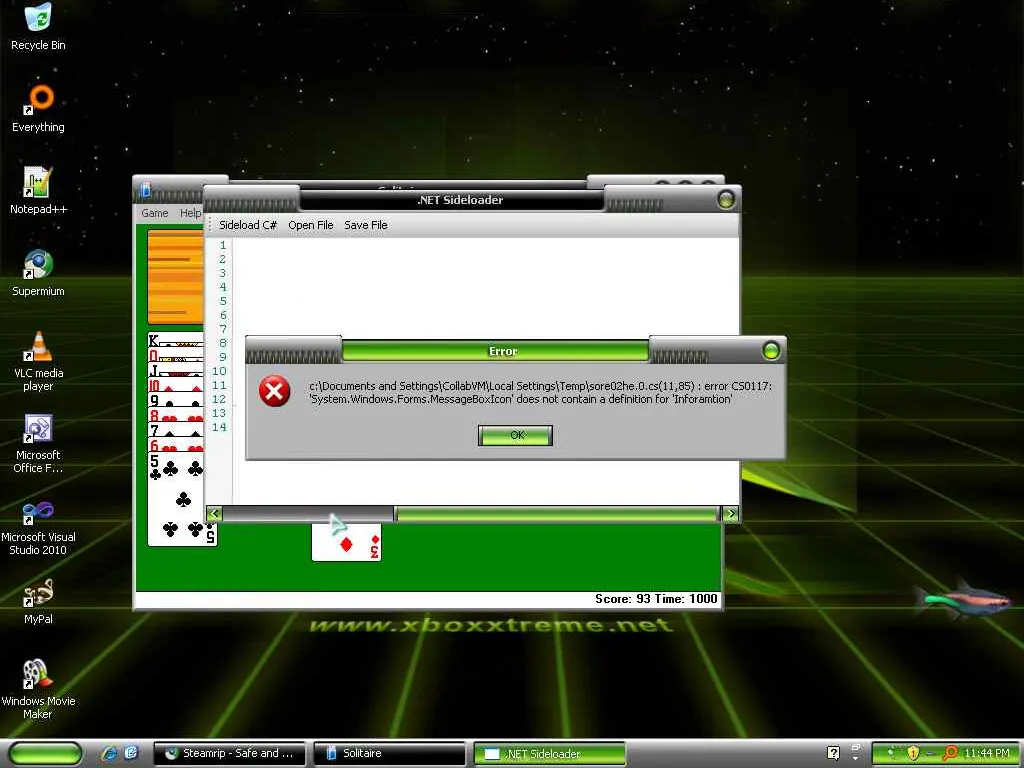Image resolution: width=1024 pixels, height=768 pixels.
Task: Click the red error X icon
Action: coord(274,391)
